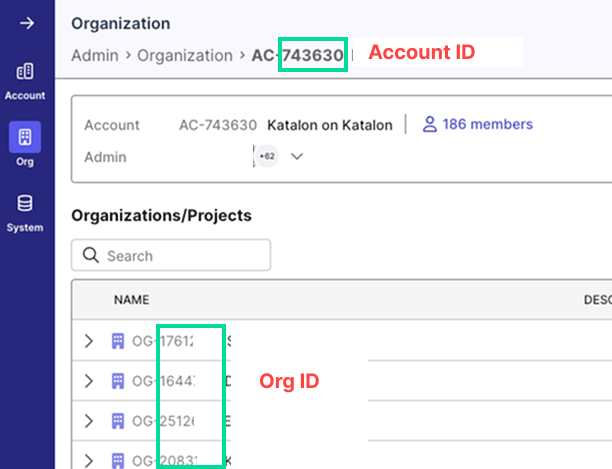Click the Katalon on Katalon account name
This screenshot has height=469, width=612.
pyautogui.click(x=330, y=125)
